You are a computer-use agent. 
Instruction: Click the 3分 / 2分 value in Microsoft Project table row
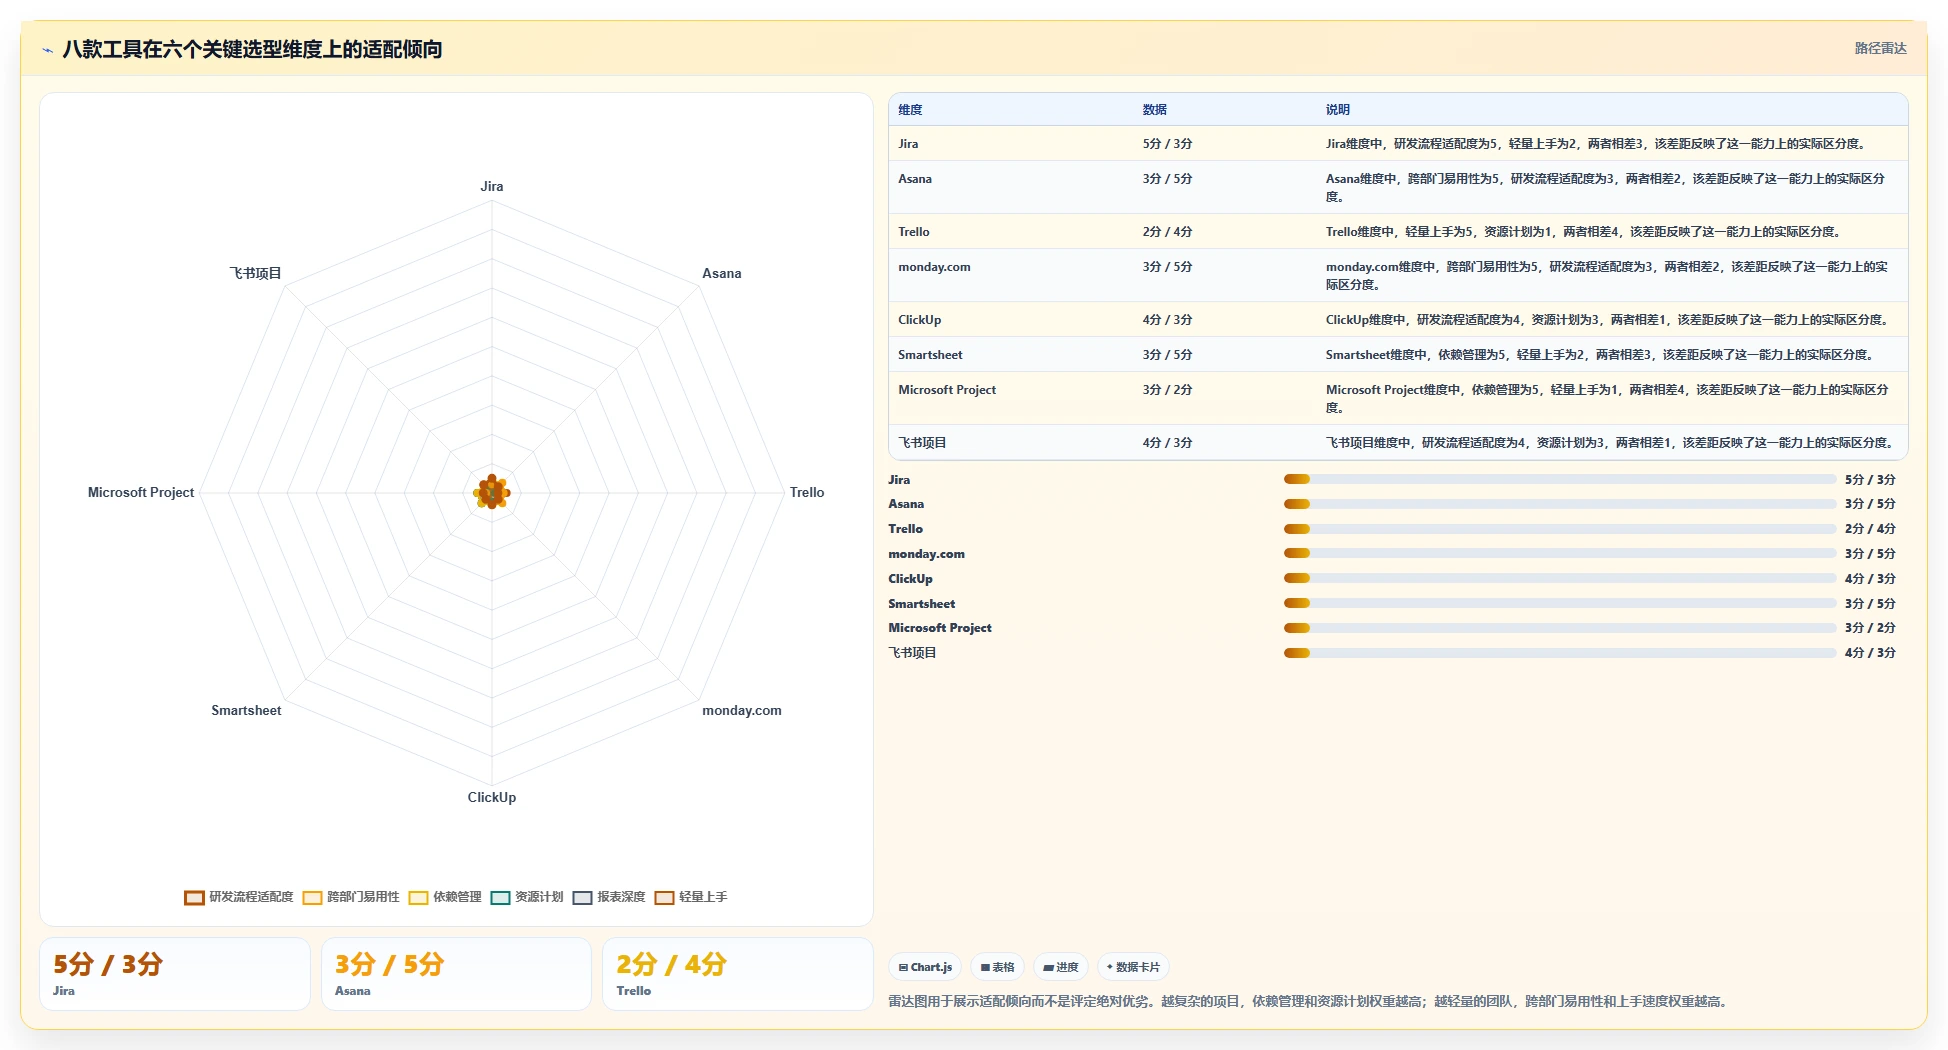pos(1167,390)
